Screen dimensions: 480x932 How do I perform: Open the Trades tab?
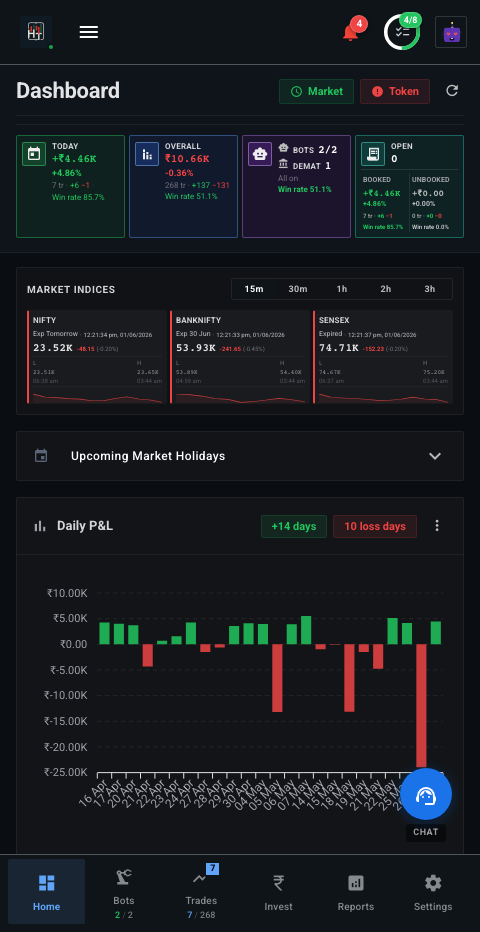[x=201, y=892]
